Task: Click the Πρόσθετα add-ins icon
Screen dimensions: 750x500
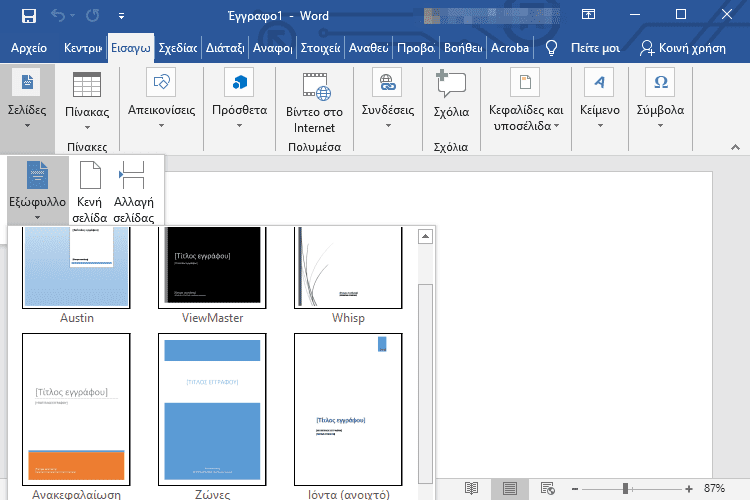Action: (240, 82)
